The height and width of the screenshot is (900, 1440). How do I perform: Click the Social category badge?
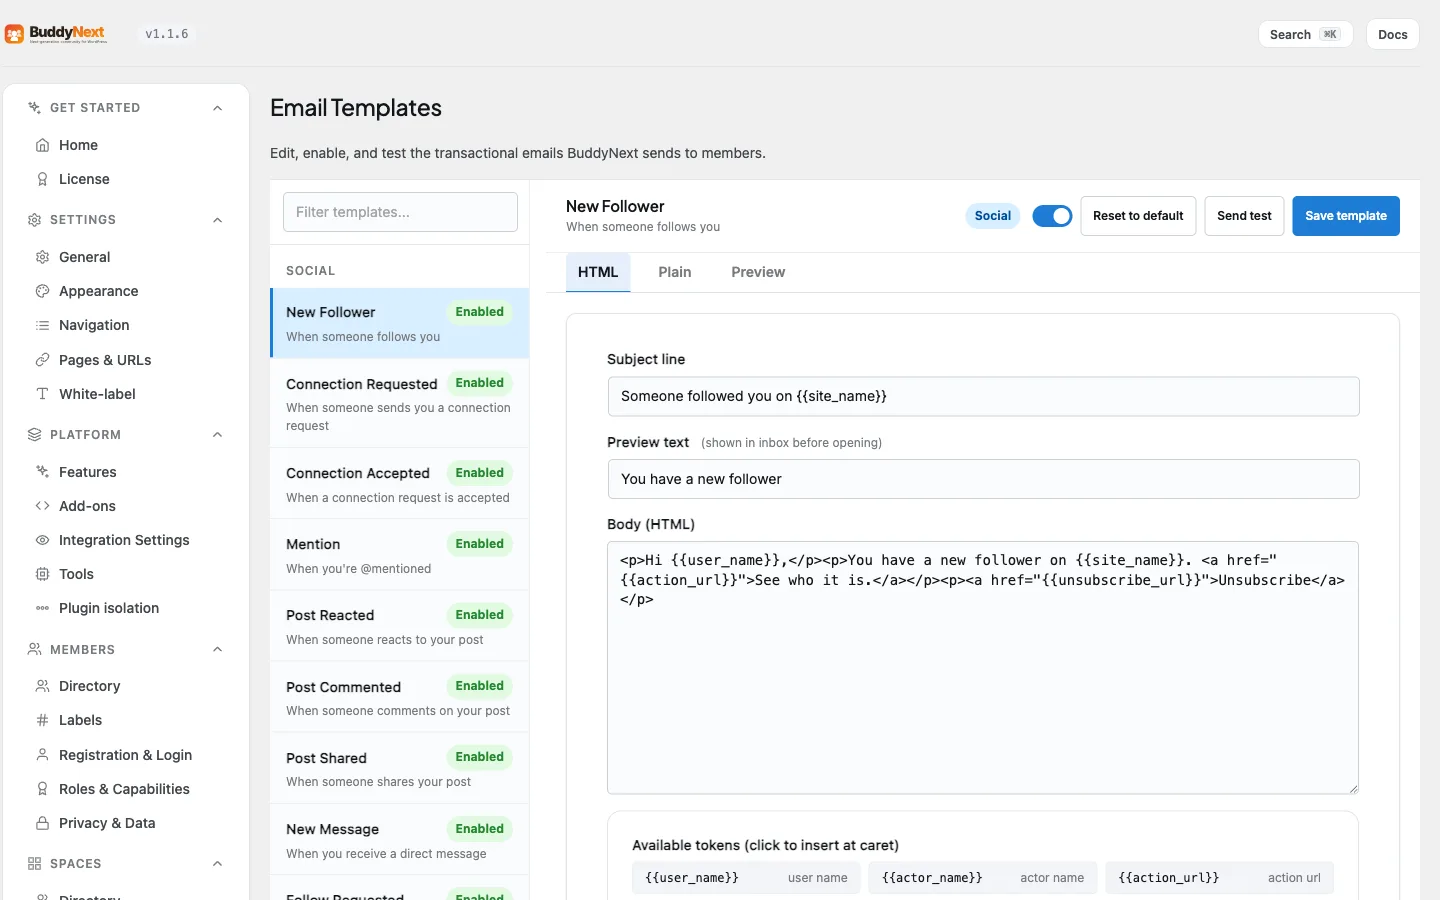click(993, 216)
